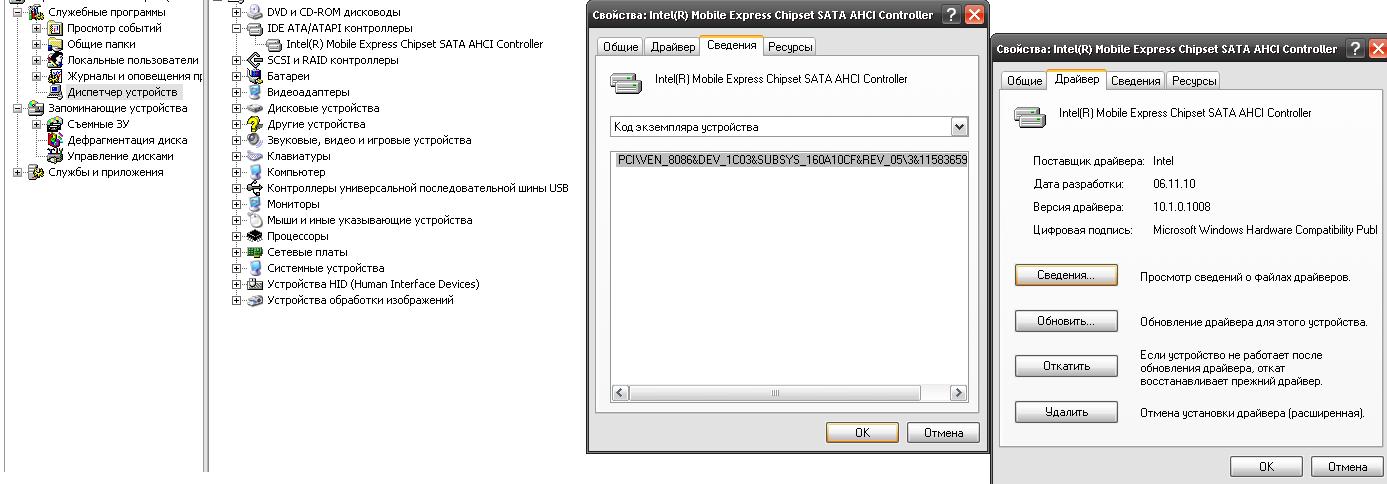Click the Батареи device icon
This screenshot has width=1387, height=484.
click(x=255, y=76)
